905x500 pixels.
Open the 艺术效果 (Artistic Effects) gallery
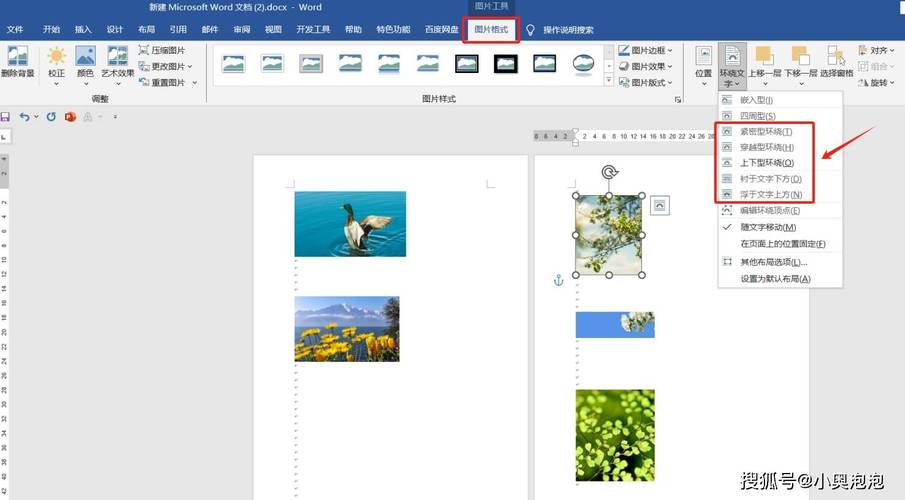tap(118, 64)
